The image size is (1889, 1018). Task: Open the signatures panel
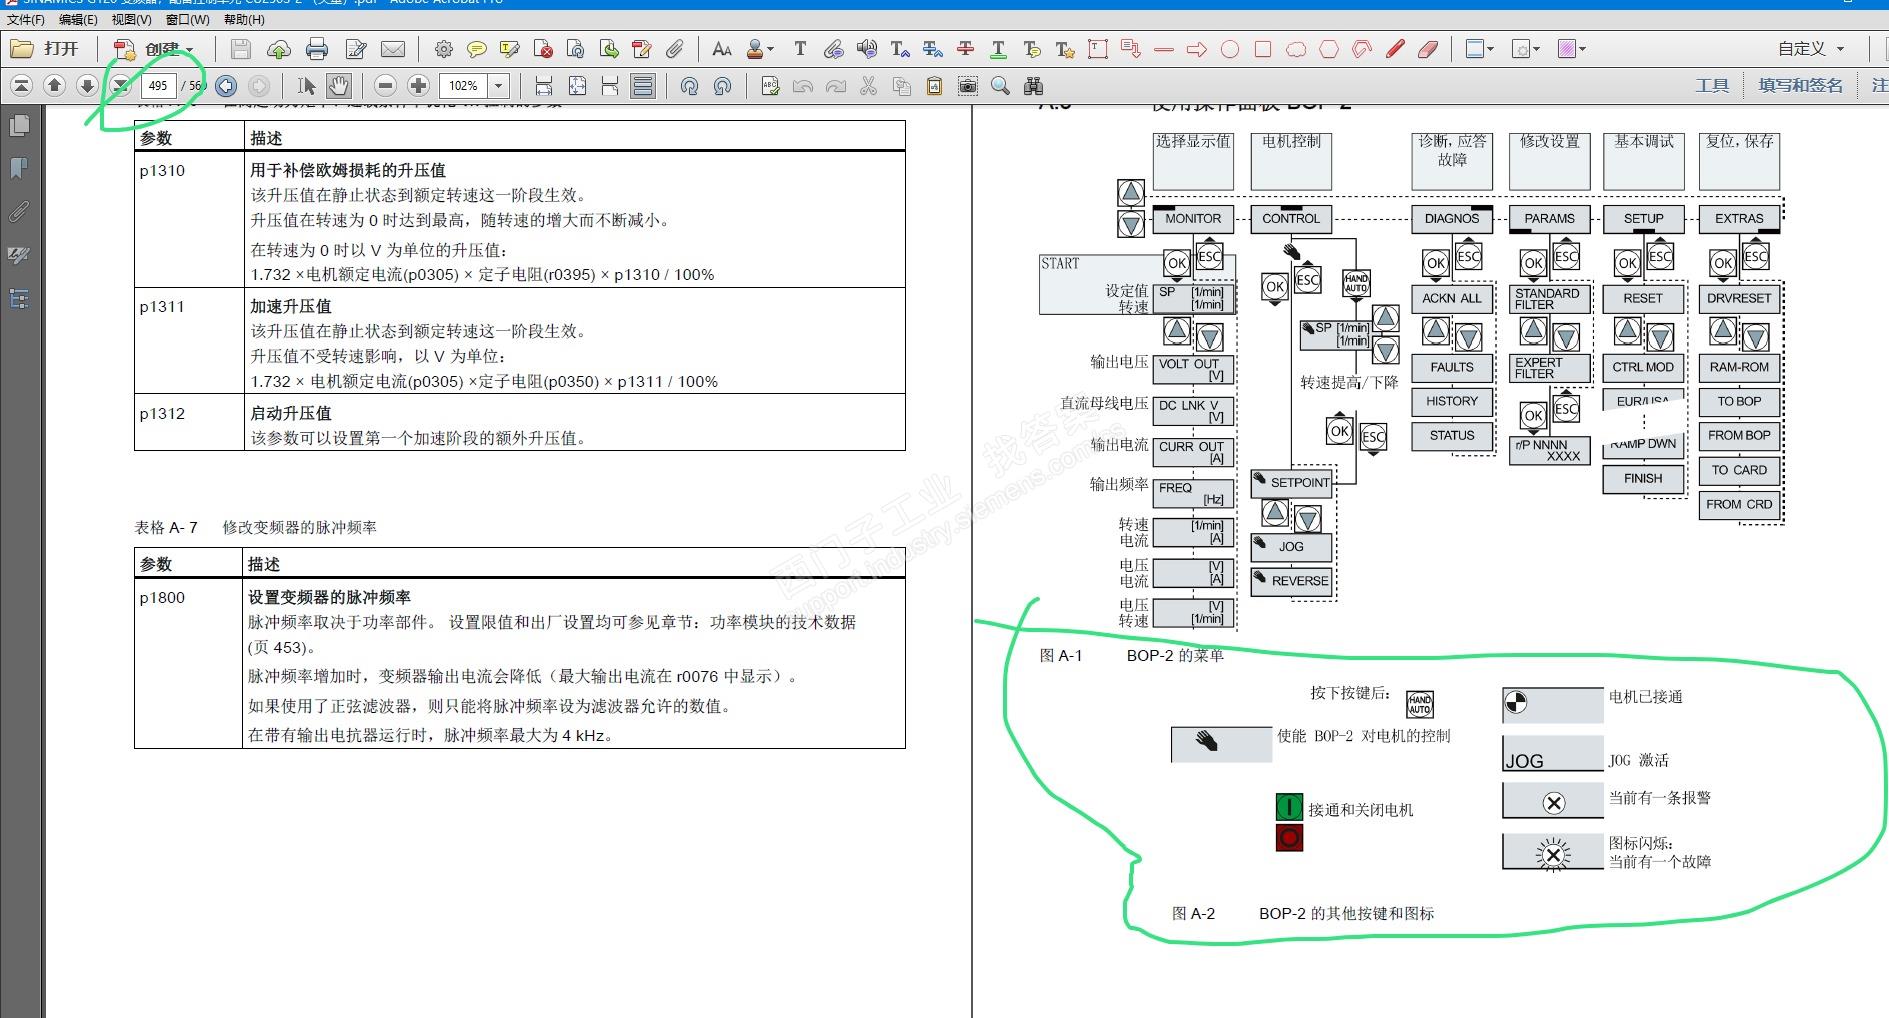point(19,255)
